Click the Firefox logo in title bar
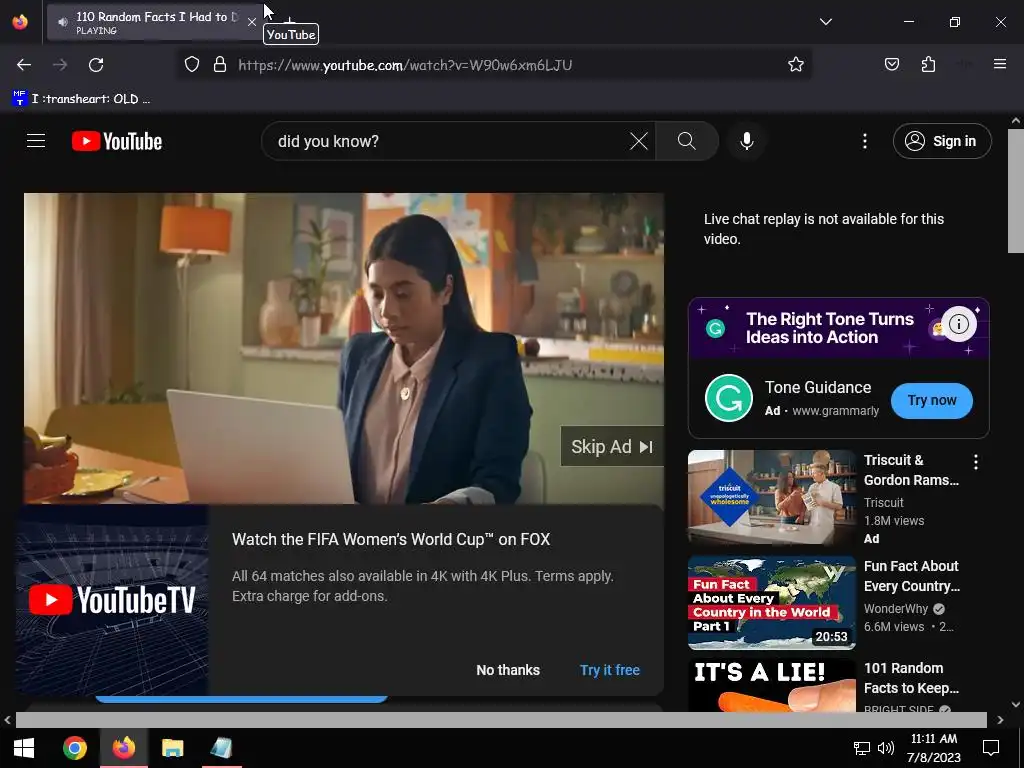 pos(20,22)
